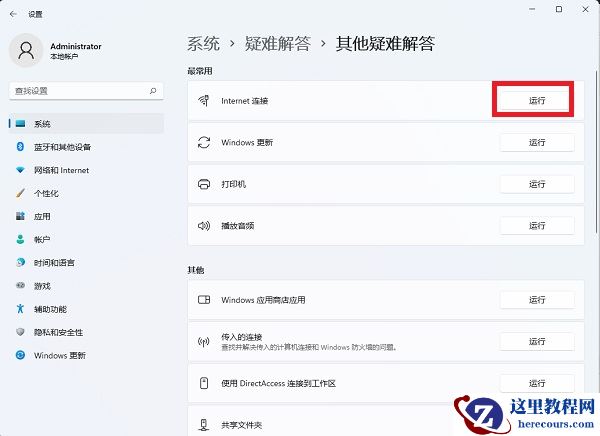Click the 系统 monitor icon in sidebar
This screenshot has height=436, width=600.
tap(20, 124)
